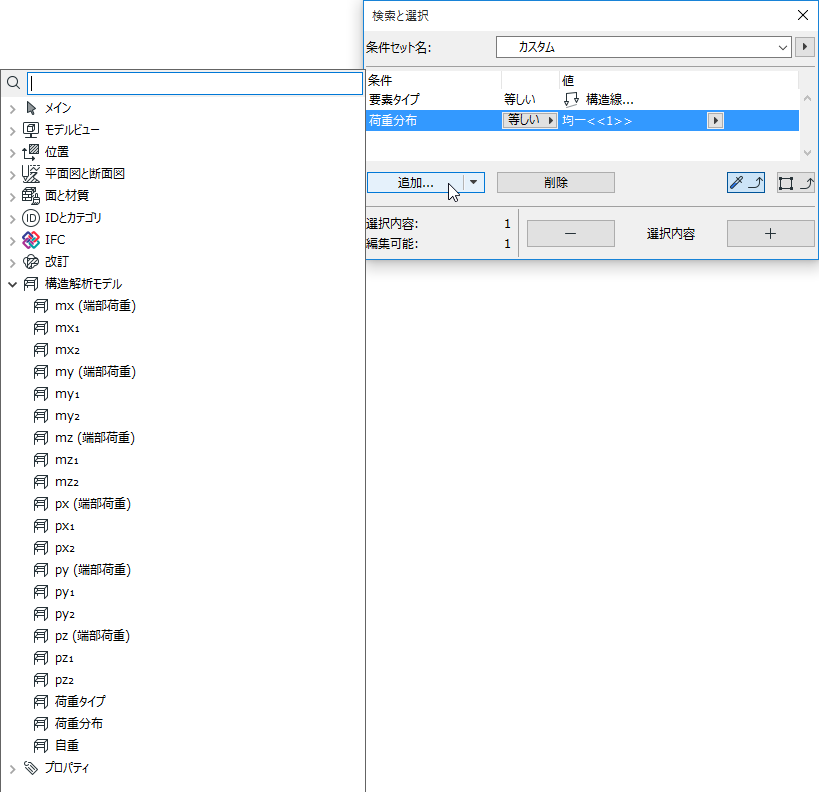This screenshot has width=819, height=792.
Task: Select px₁ parameter
Action: pyautogui.click(x=65, y=526)
